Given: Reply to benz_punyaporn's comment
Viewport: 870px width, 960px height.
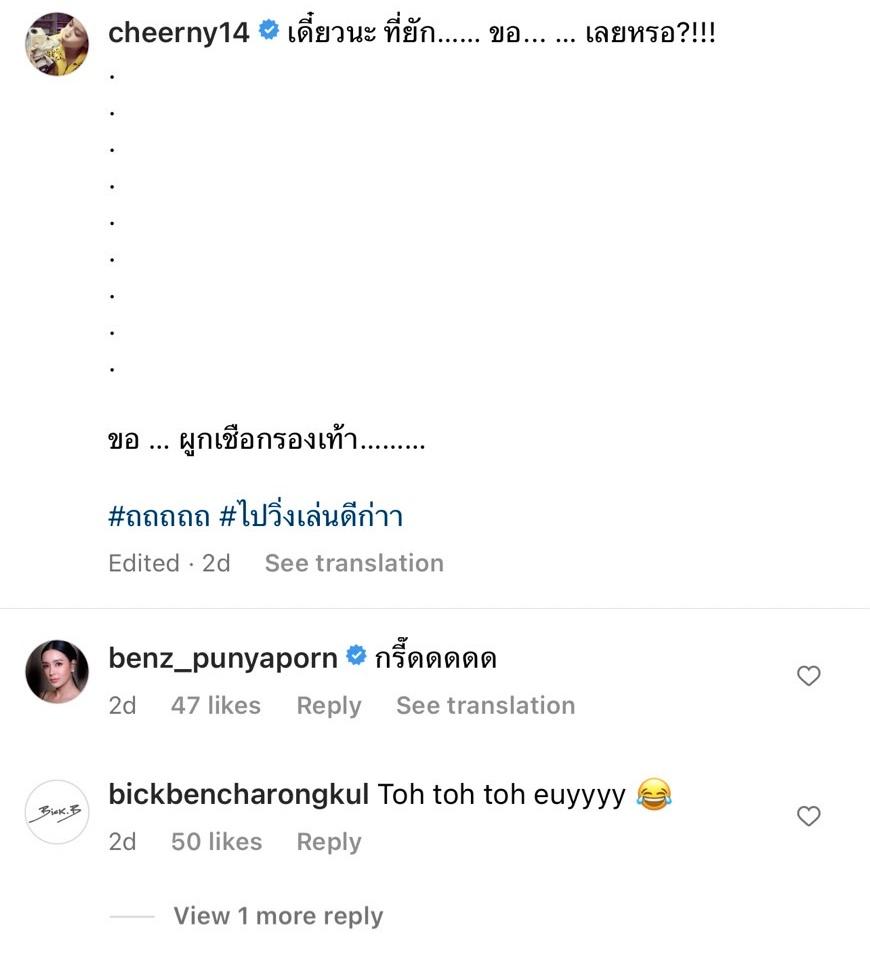Looking at the screenshot, I should click(329, 705).
